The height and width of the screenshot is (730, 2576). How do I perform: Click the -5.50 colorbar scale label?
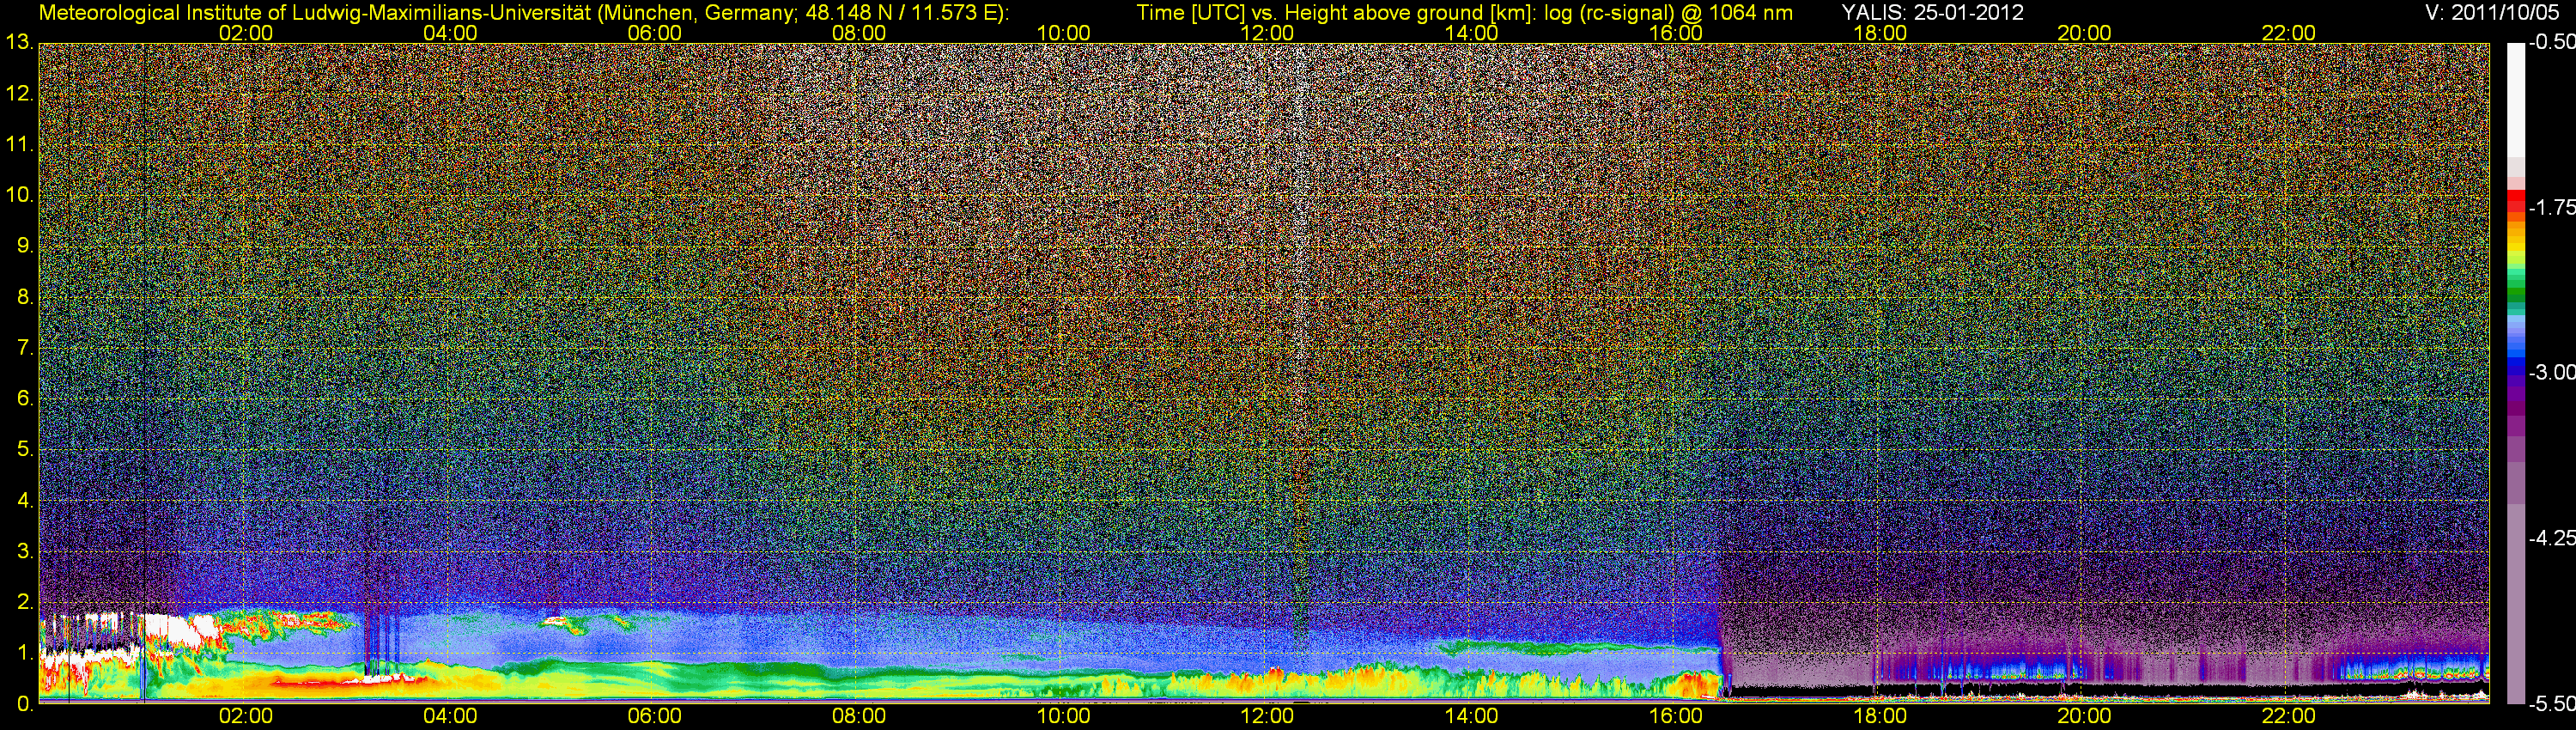point(2551,704)
